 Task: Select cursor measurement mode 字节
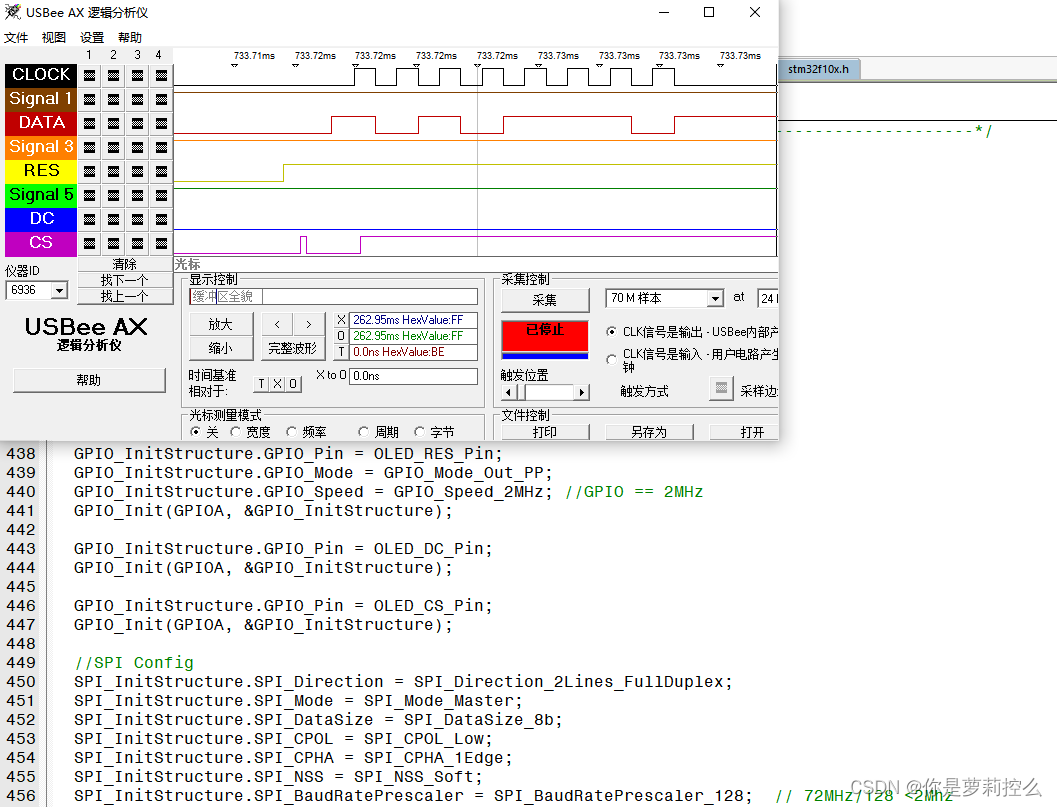coord(419,431)
